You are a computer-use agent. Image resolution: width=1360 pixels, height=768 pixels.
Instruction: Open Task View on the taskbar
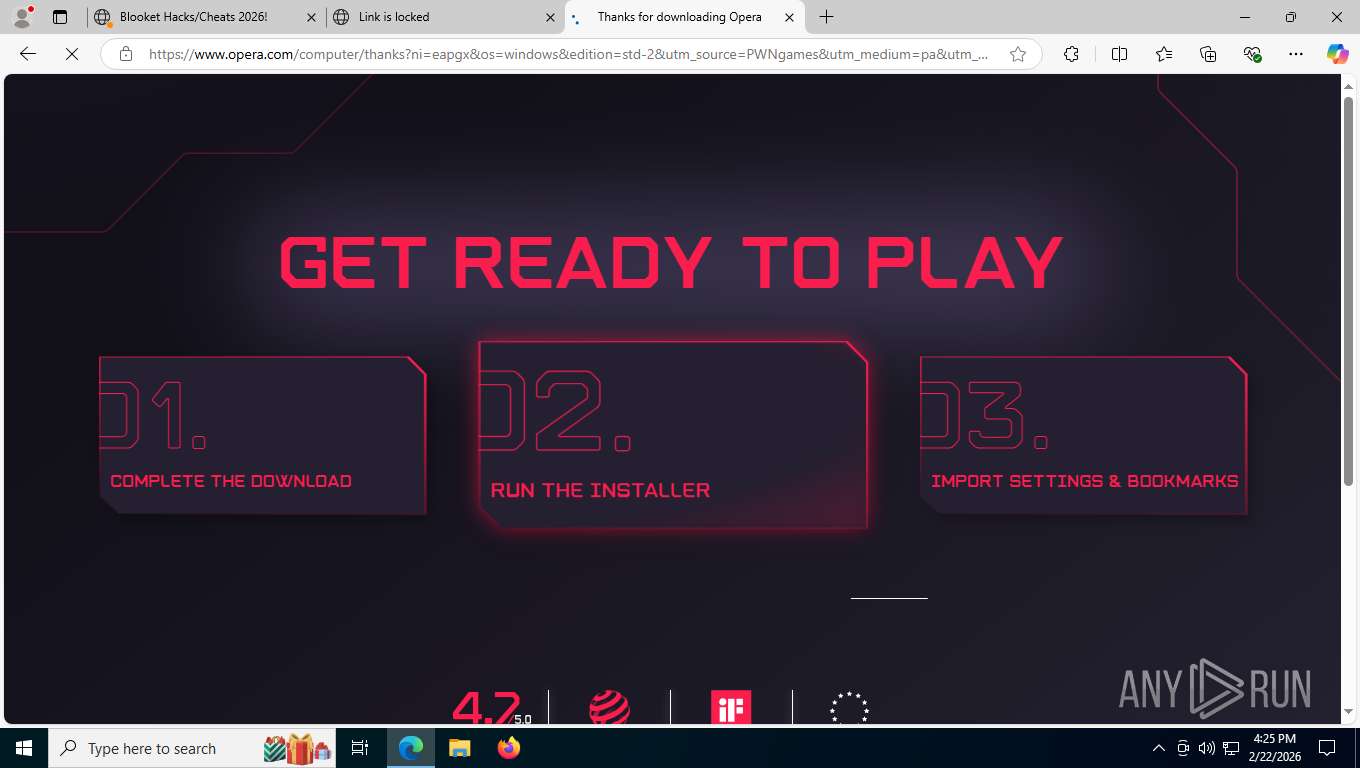click(360, 748)
